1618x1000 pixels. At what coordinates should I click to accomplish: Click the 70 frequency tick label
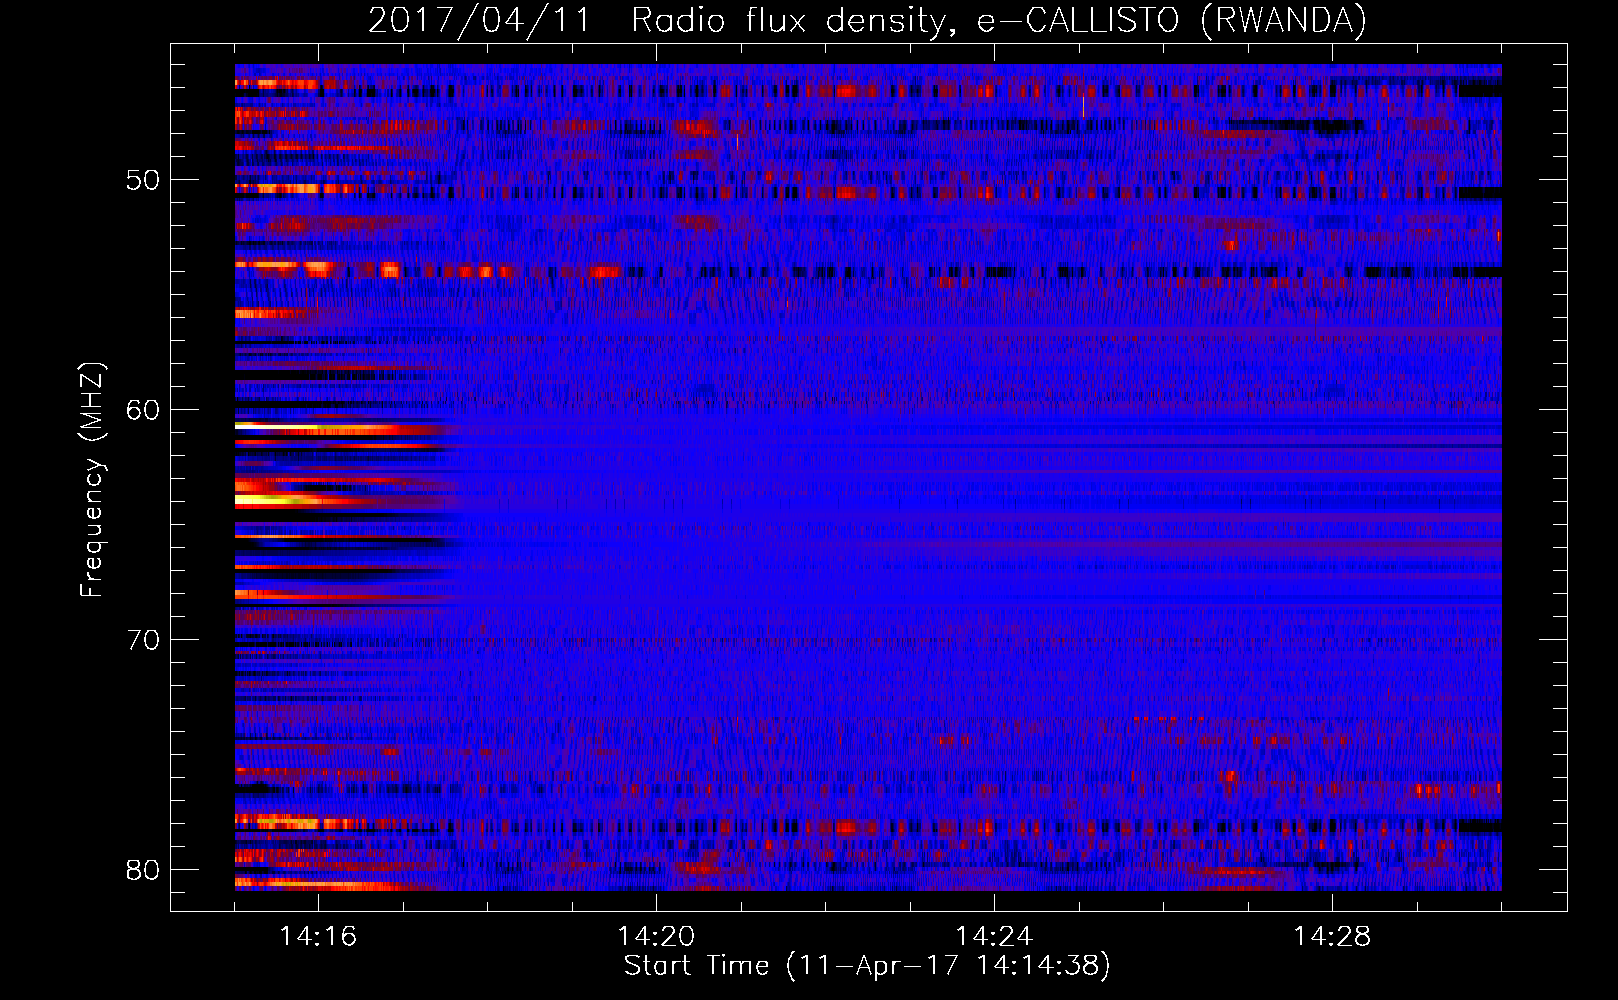(x=143, y=640)
